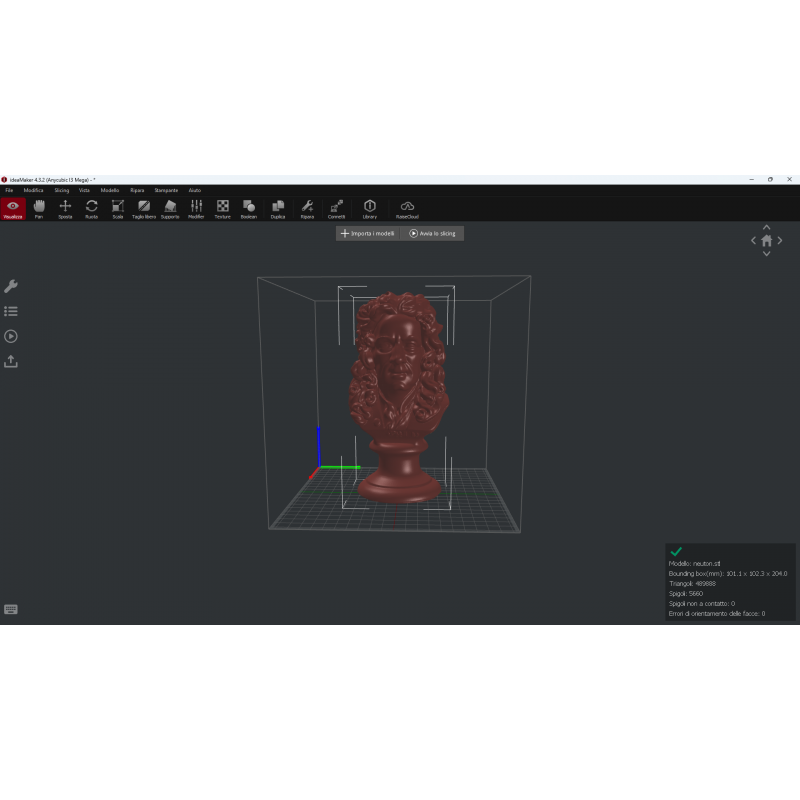Toggle the Visualizza view mode

click(x=13, y=207)
